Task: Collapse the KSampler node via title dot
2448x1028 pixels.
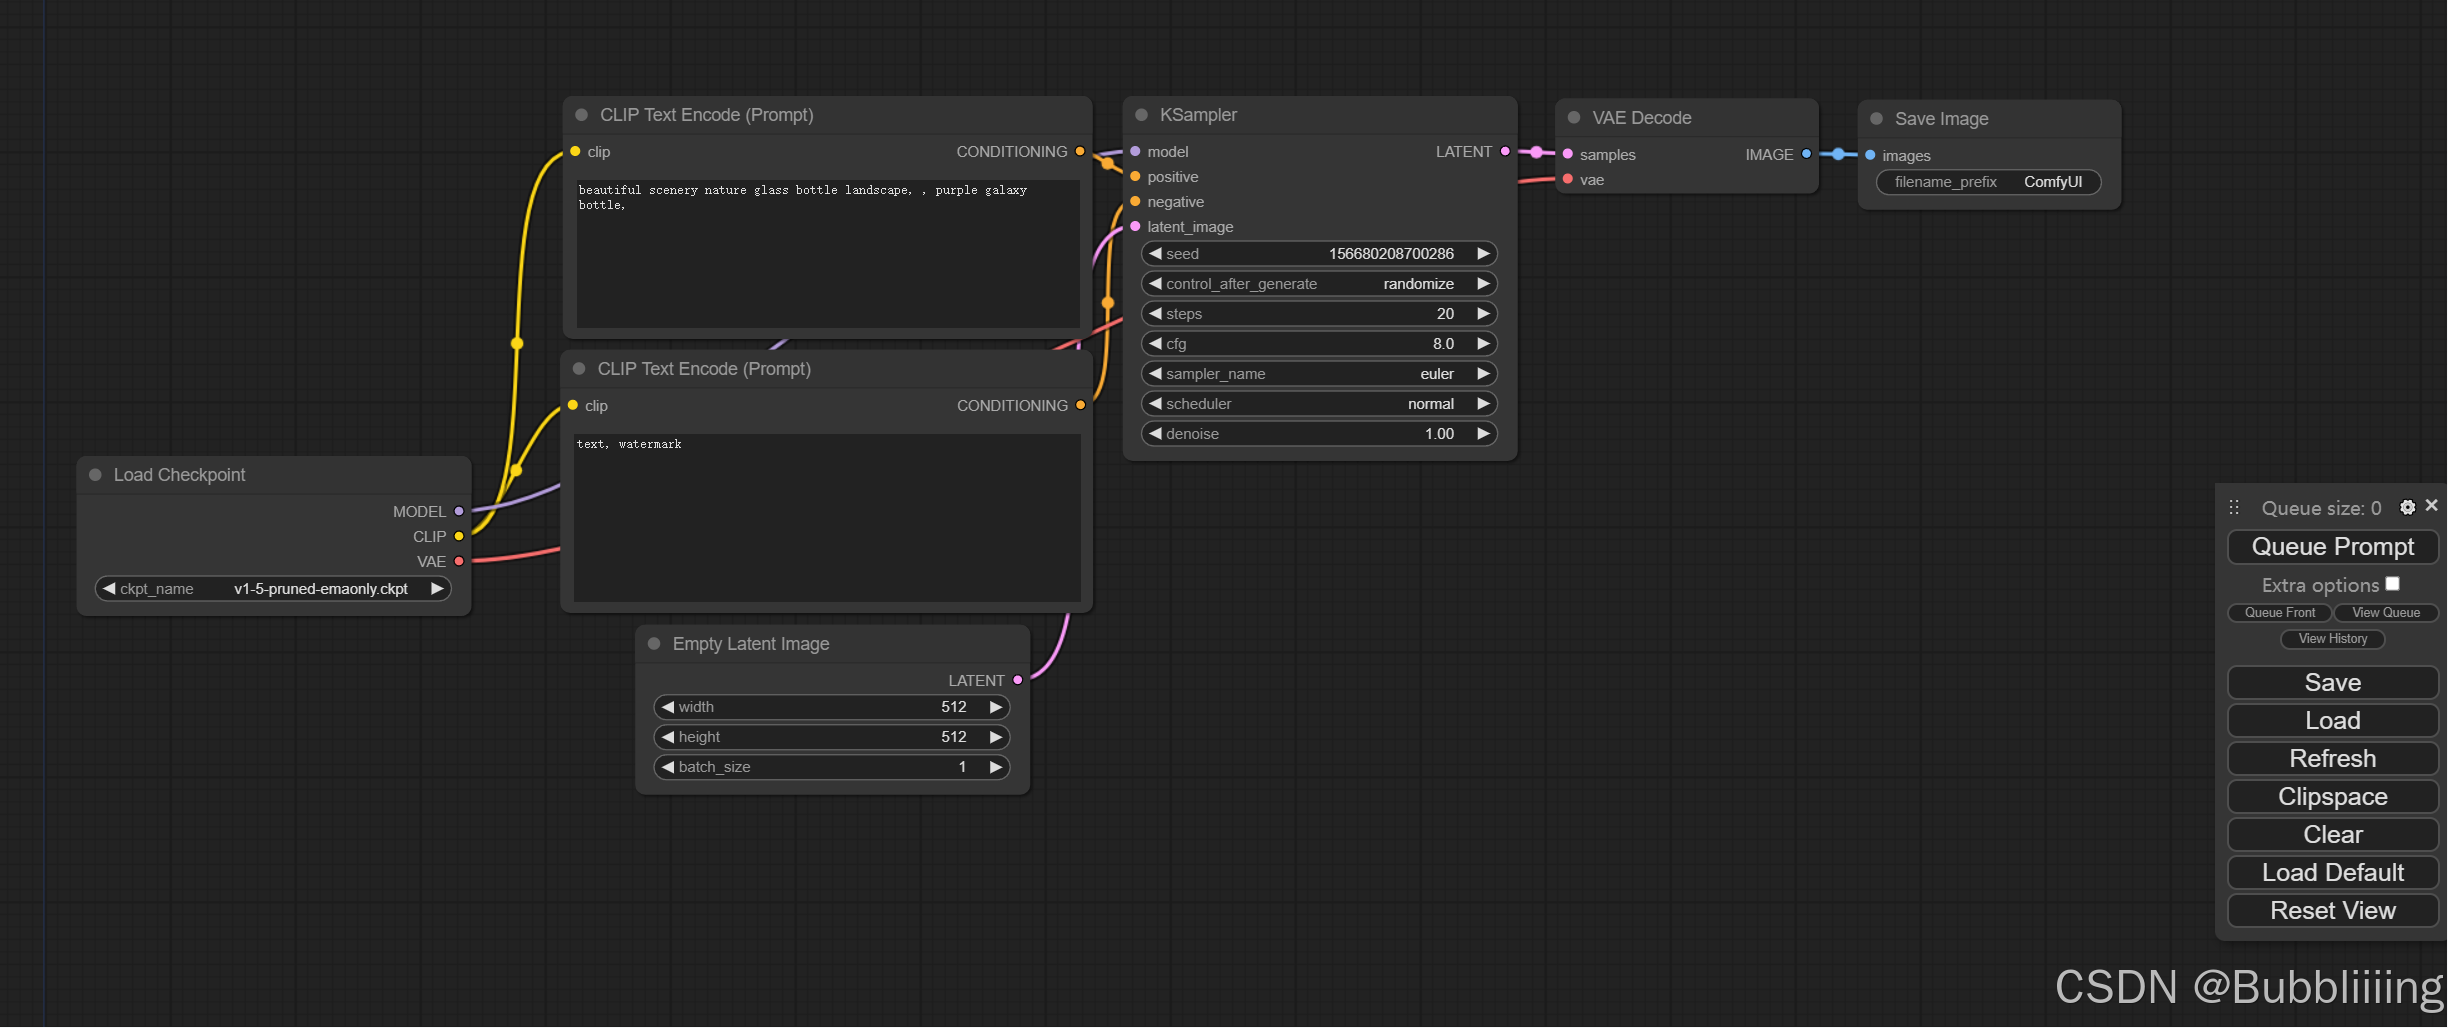Action: [1142, 115]
